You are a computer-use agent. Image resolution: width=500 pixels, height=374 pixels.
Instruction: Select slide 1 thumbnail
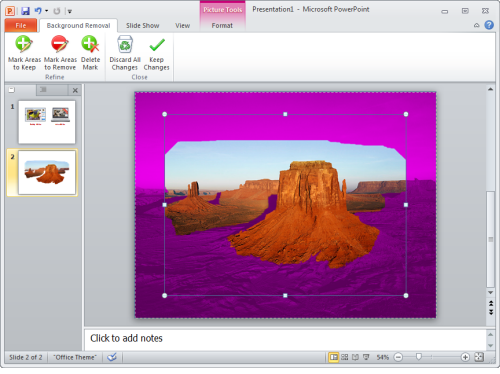[x=47, y=122]
